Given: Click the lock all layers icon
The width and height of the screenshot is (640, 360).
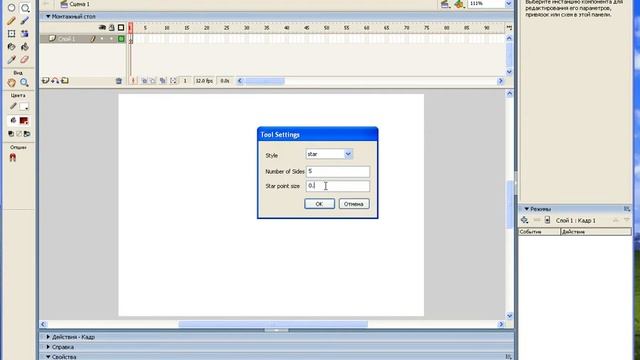Looking at the screenshot, I should pos(111,28).
